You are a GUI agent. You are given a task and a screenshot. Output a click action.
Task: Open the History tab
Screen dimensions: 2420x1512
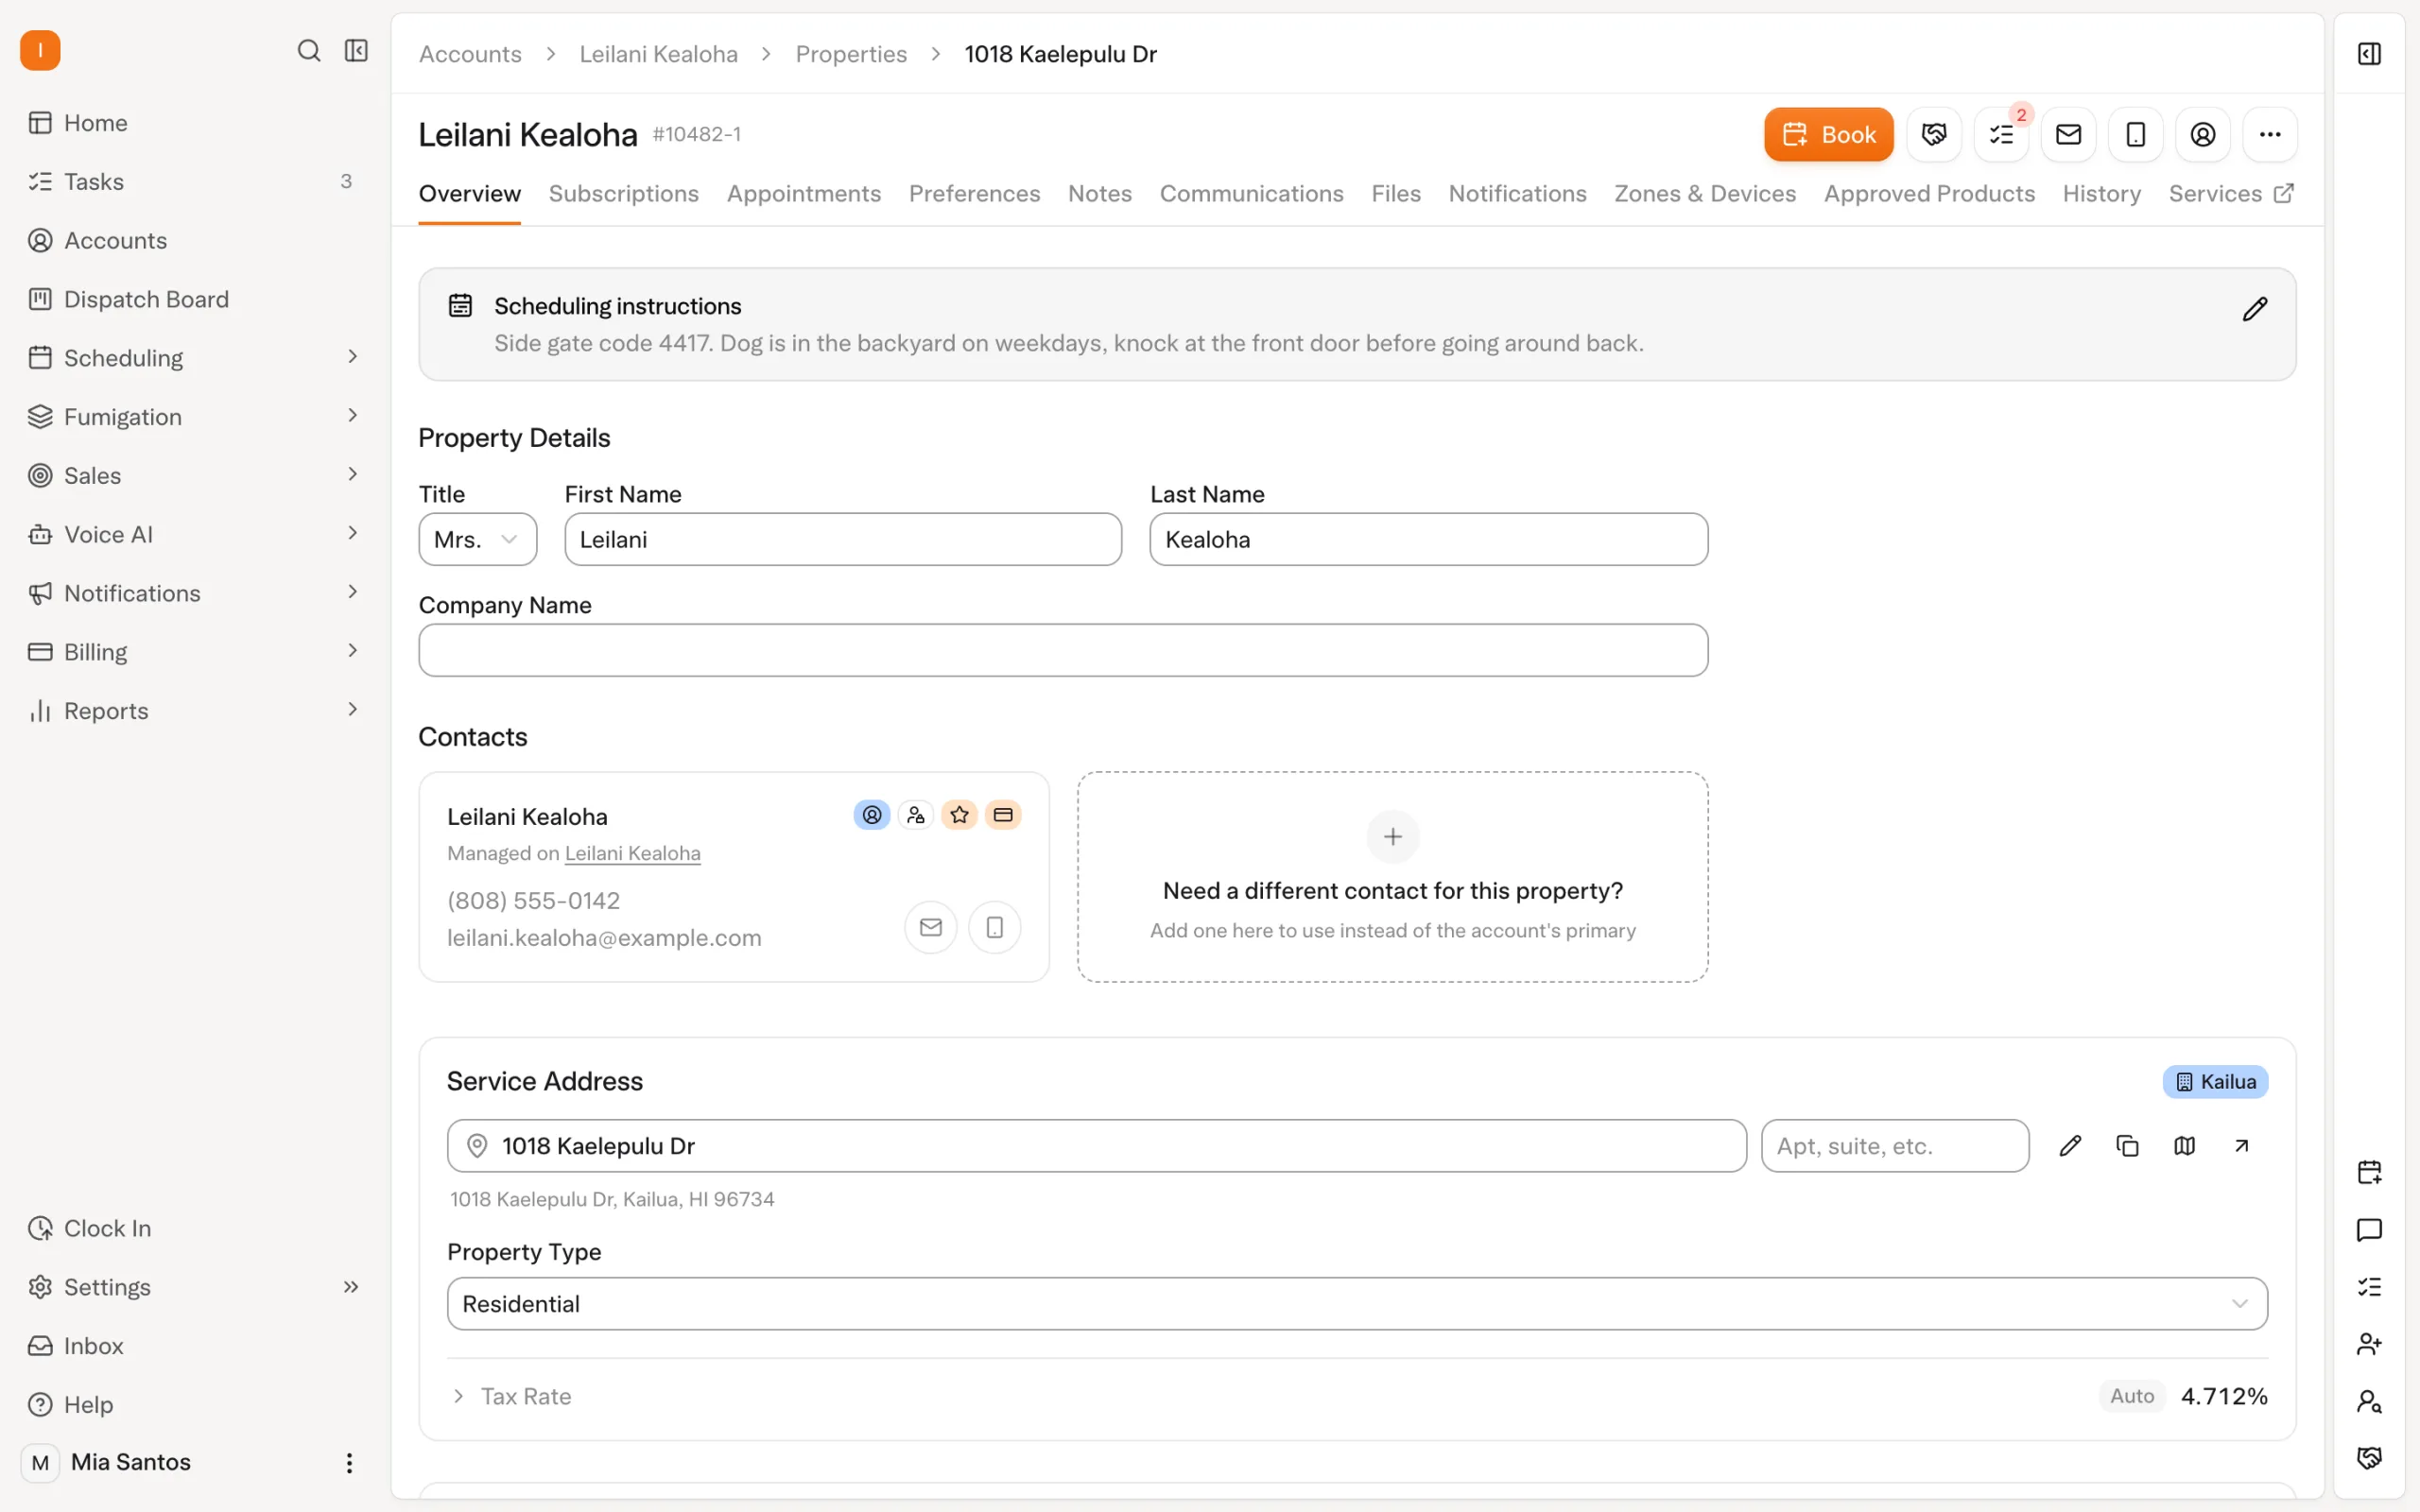pyautogui.click(x=2101, y=193)
